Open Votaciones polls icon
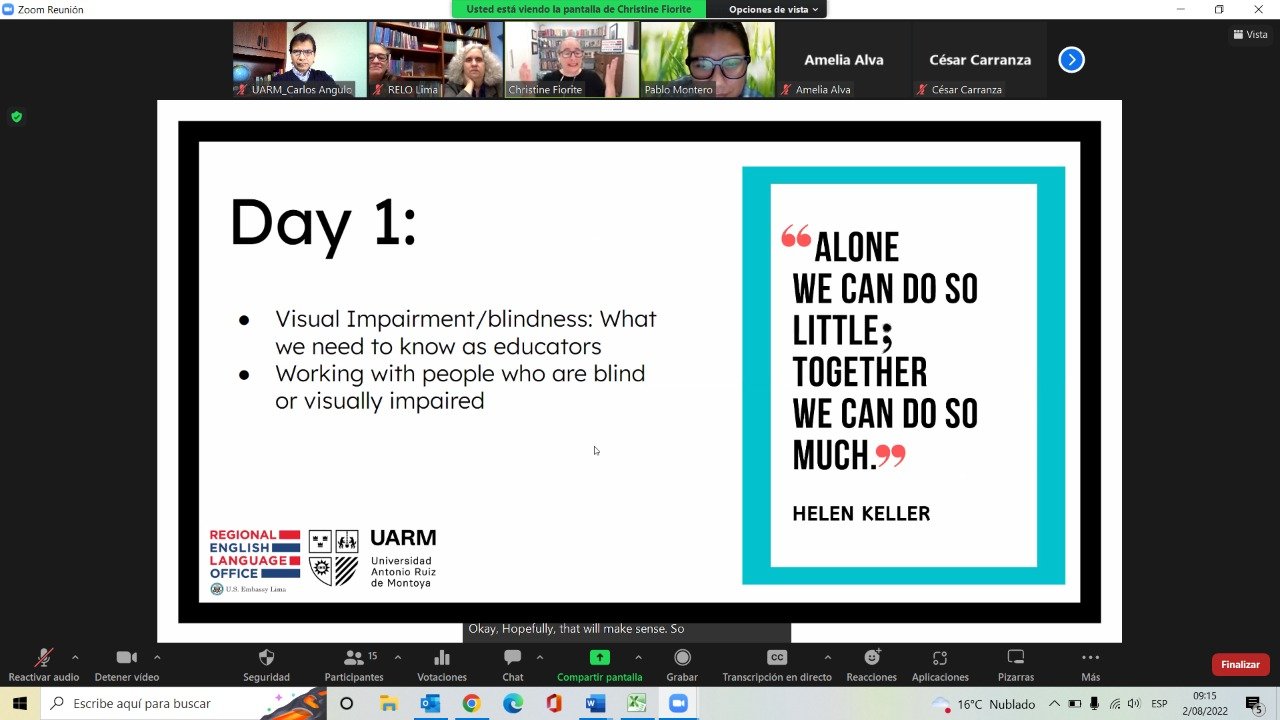1280x720 pixels. click(442, 658)
